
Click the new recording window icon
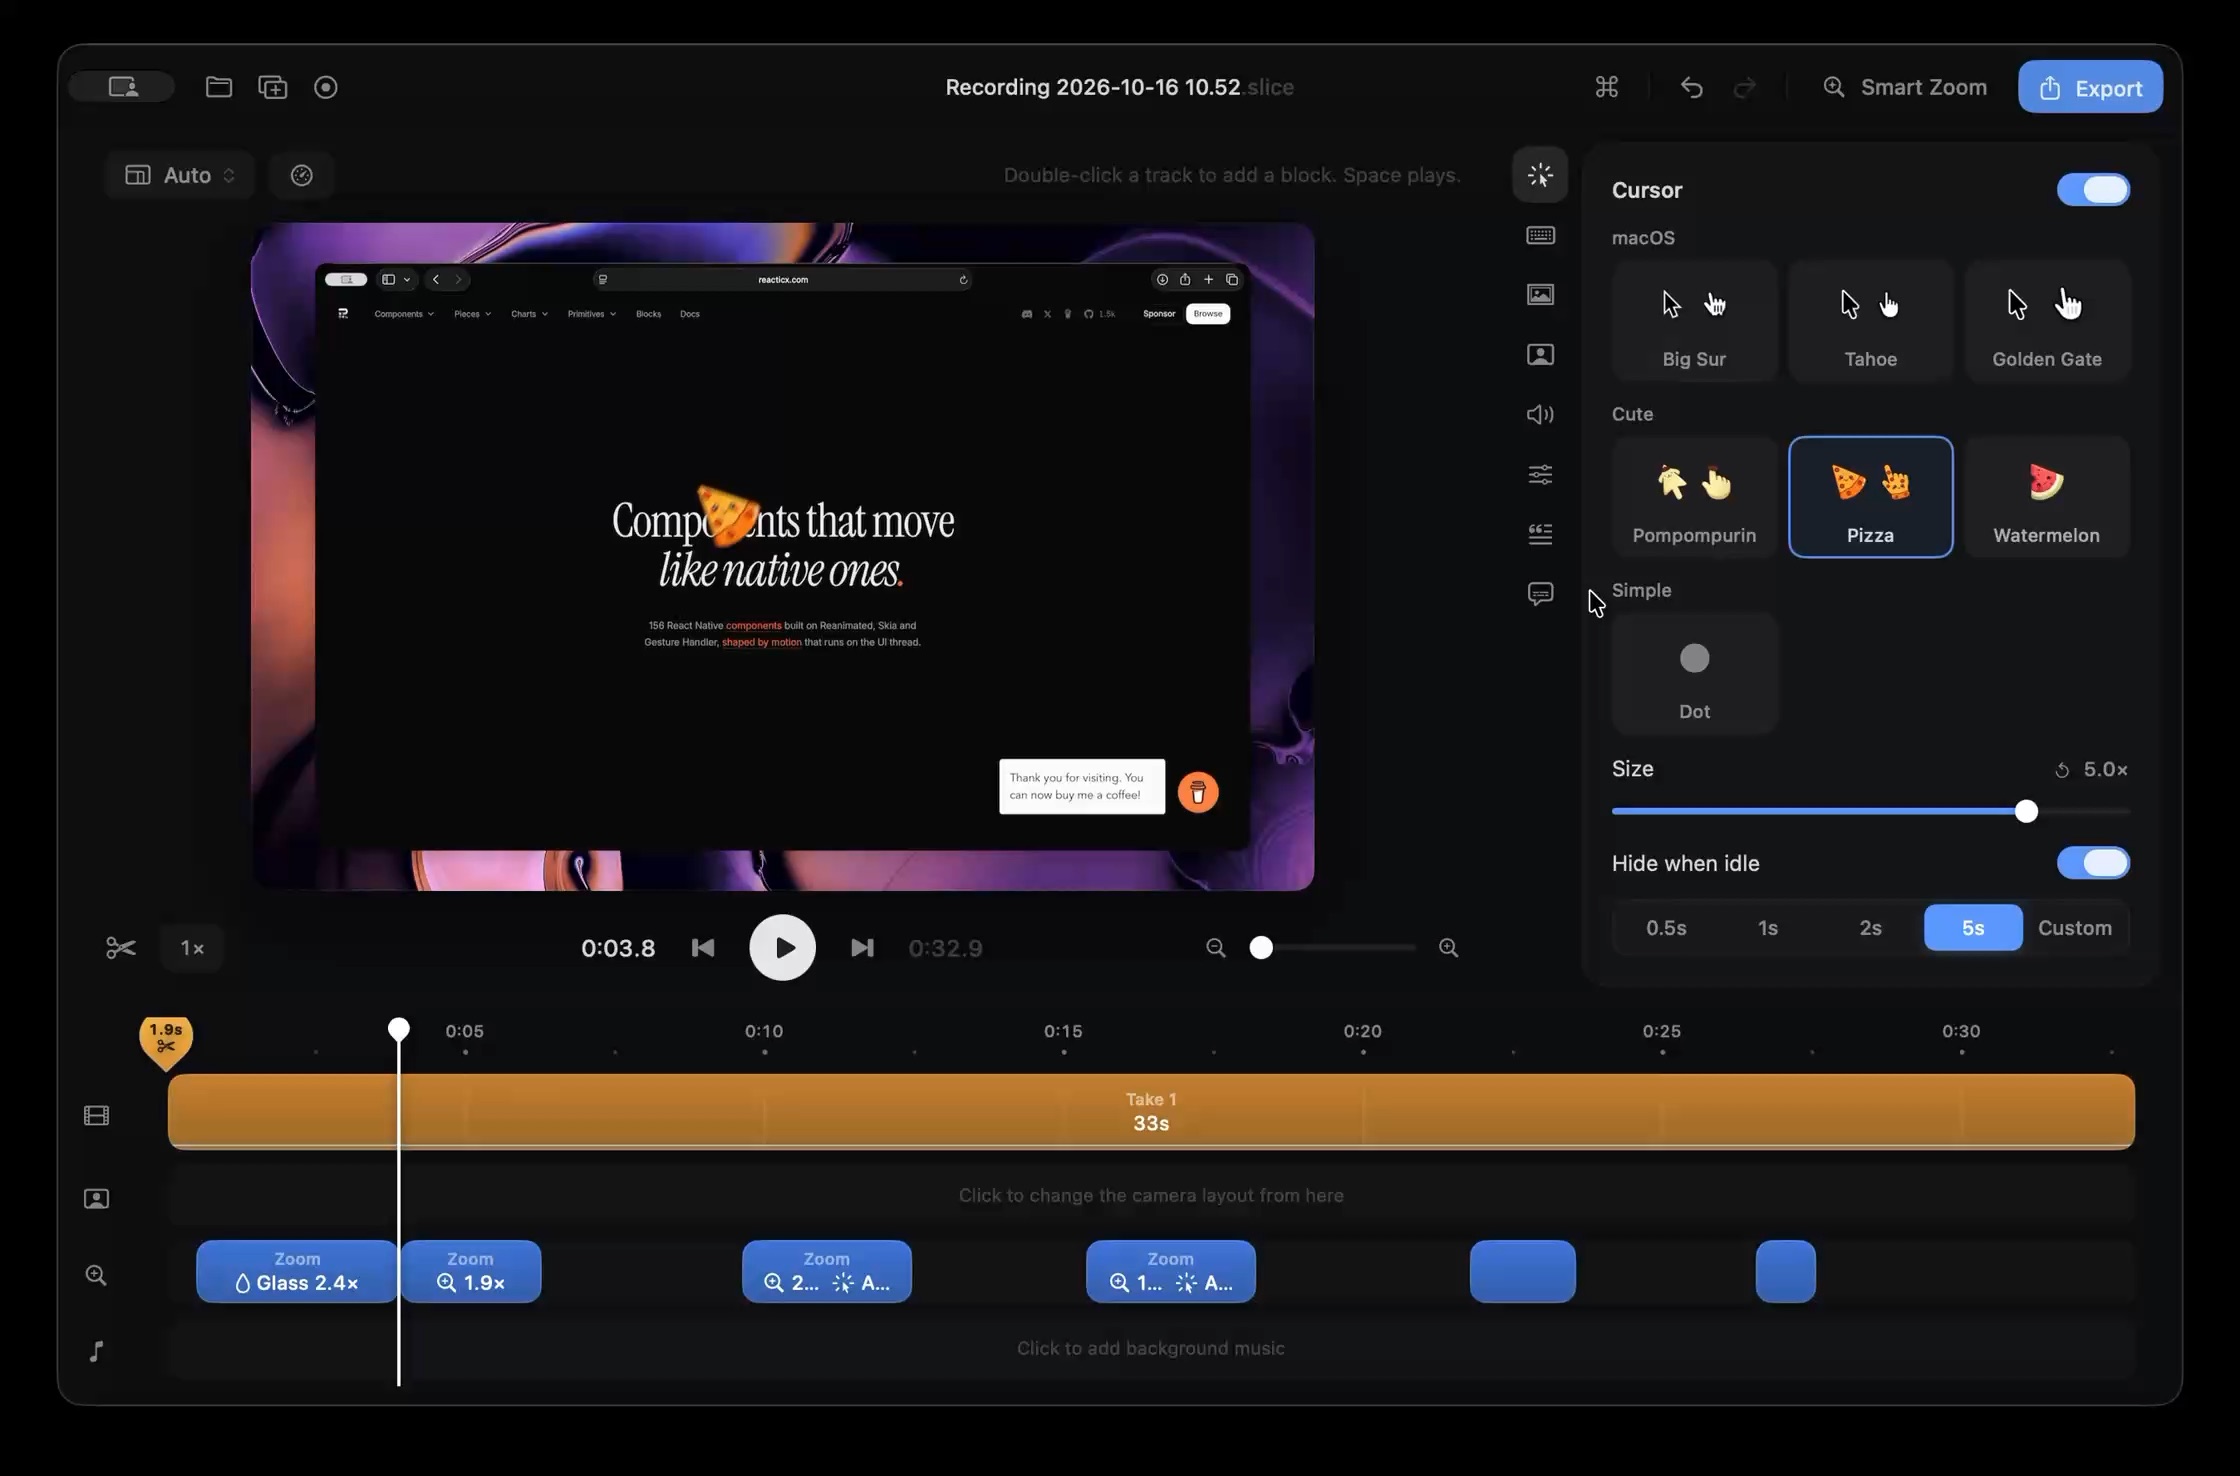(273, 87)
